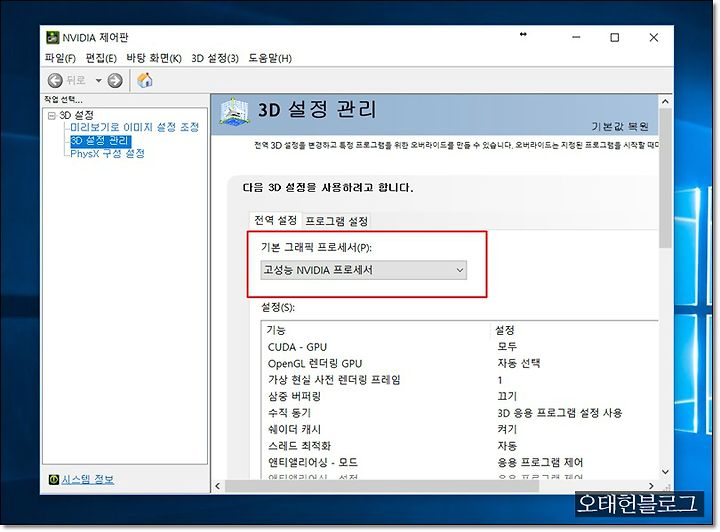The height and width of the screenshot is (532, 720).
Task: Select 미리보기로 이미지 설정 조정 in tree
Action: [135, 127]
